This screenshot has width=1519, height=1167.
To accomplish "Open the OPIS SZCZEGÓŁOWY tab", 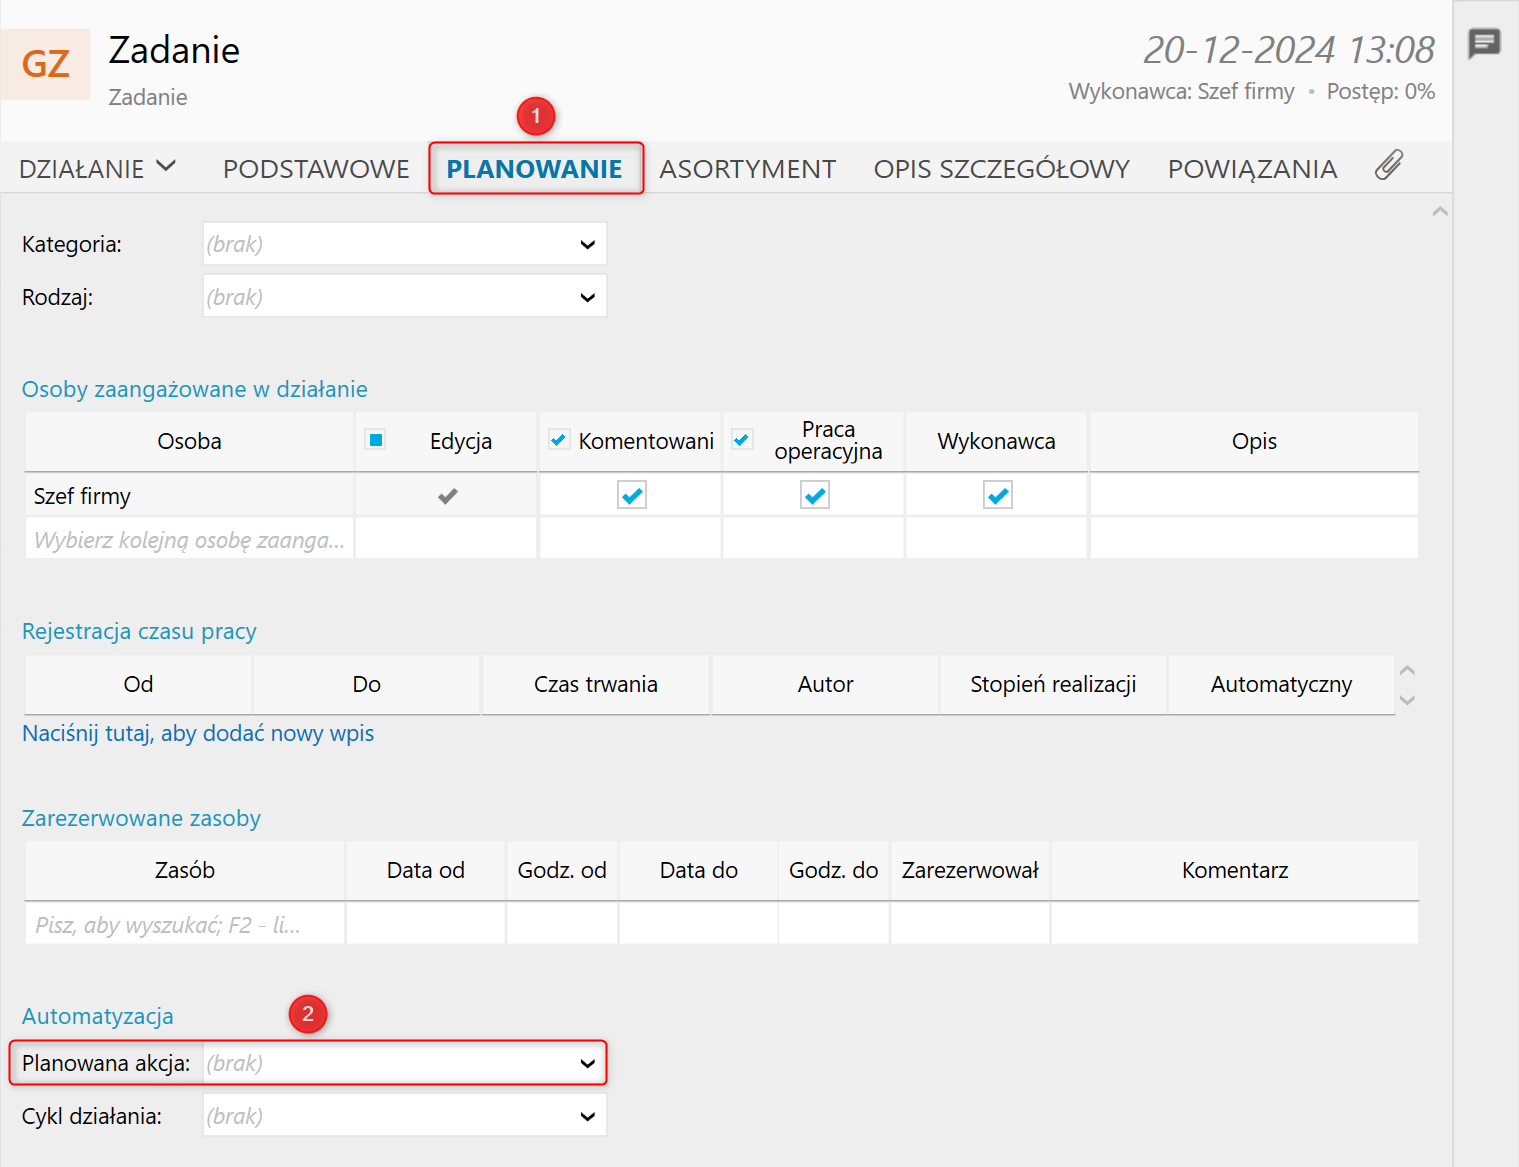I will pos(1001,169).
